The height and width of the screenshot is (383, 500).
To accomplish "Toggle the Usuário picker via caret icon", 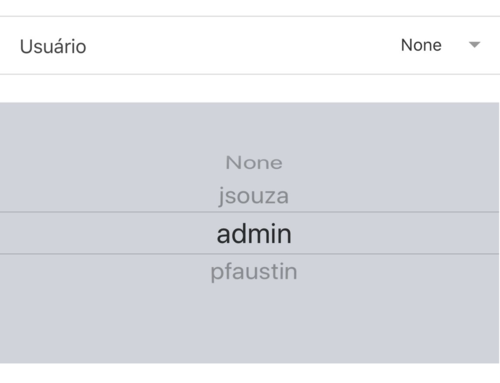I will (x=474, y=45).
